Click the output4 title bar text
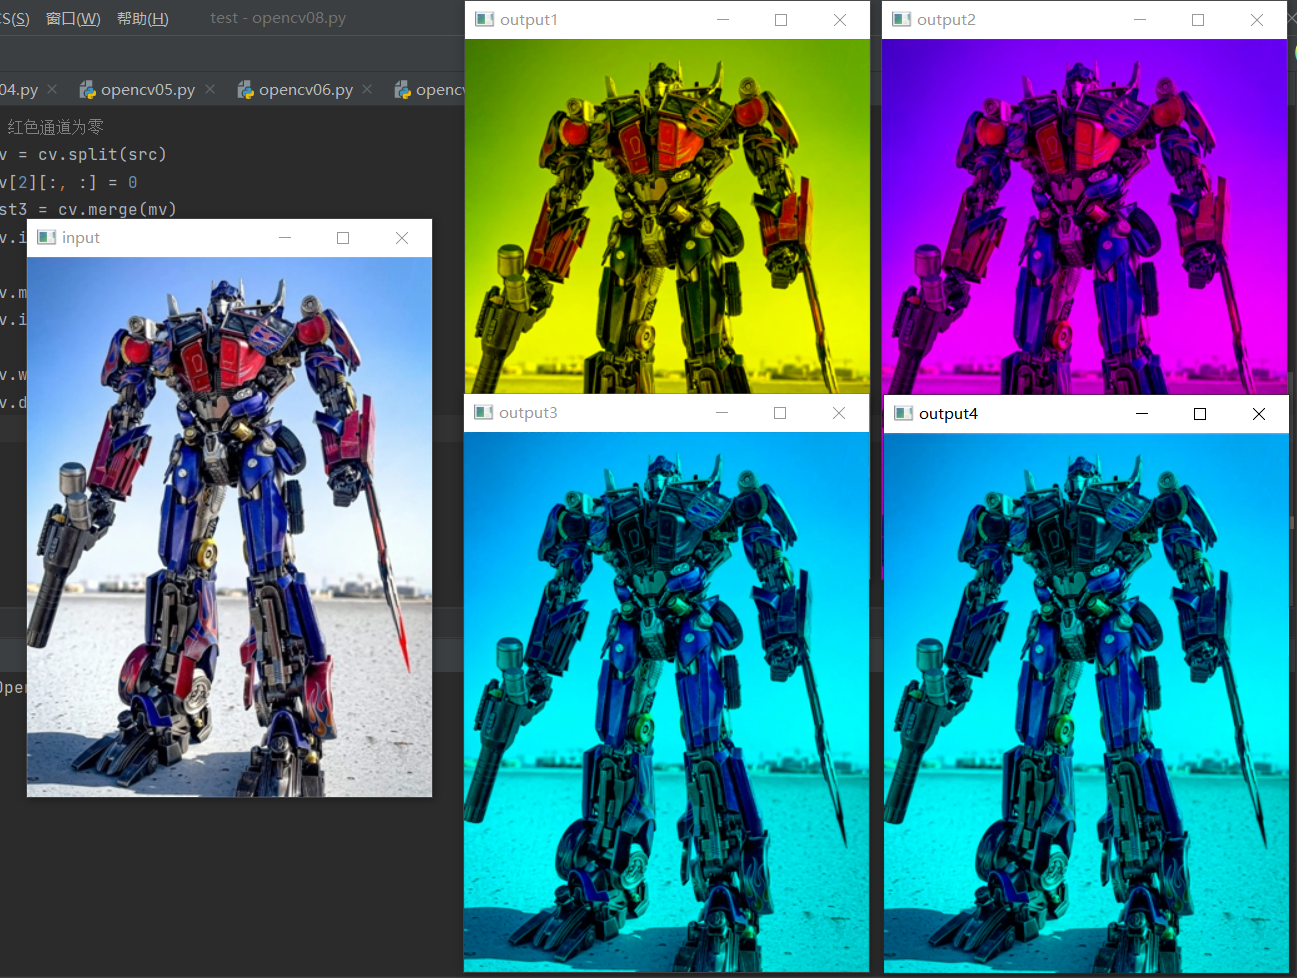Screen dimensions: 1297x978 tap(948, 414)
